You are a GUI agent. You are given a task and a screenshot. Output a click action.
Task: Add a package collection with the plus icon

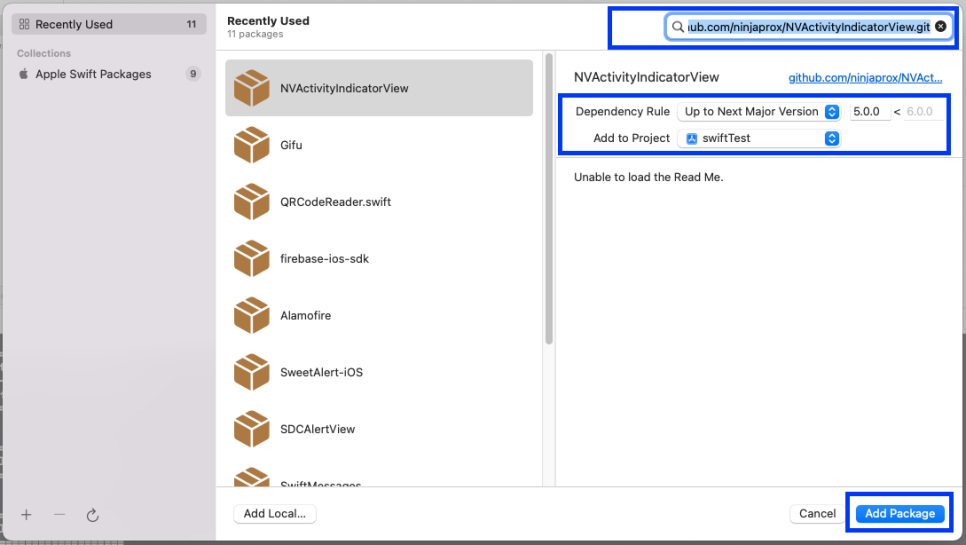click(26, 515)
